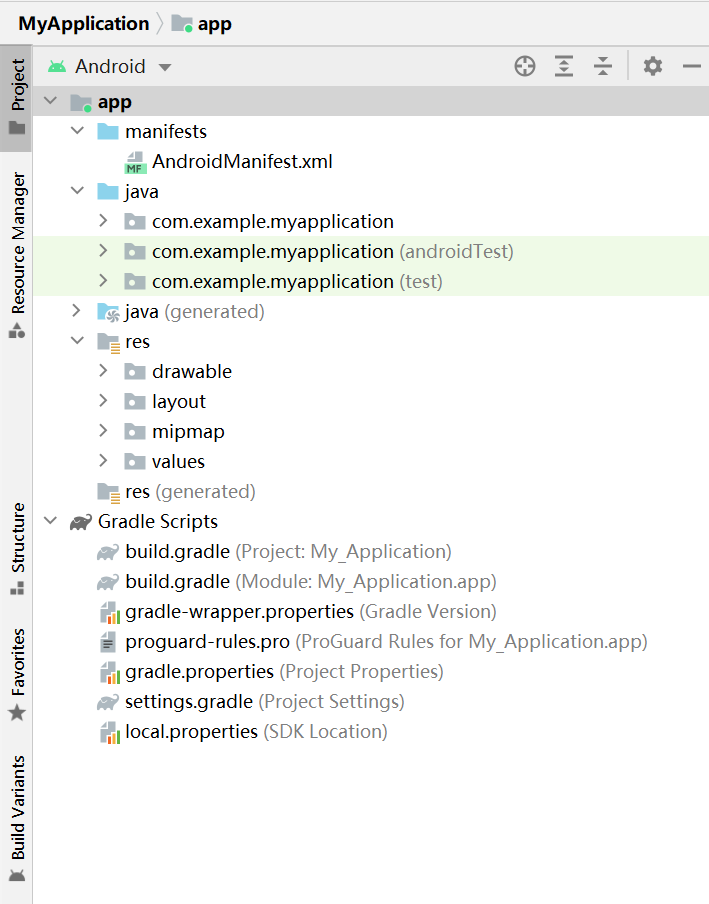
Task: Click the app folder icon in tree
Action: point(81,103)
